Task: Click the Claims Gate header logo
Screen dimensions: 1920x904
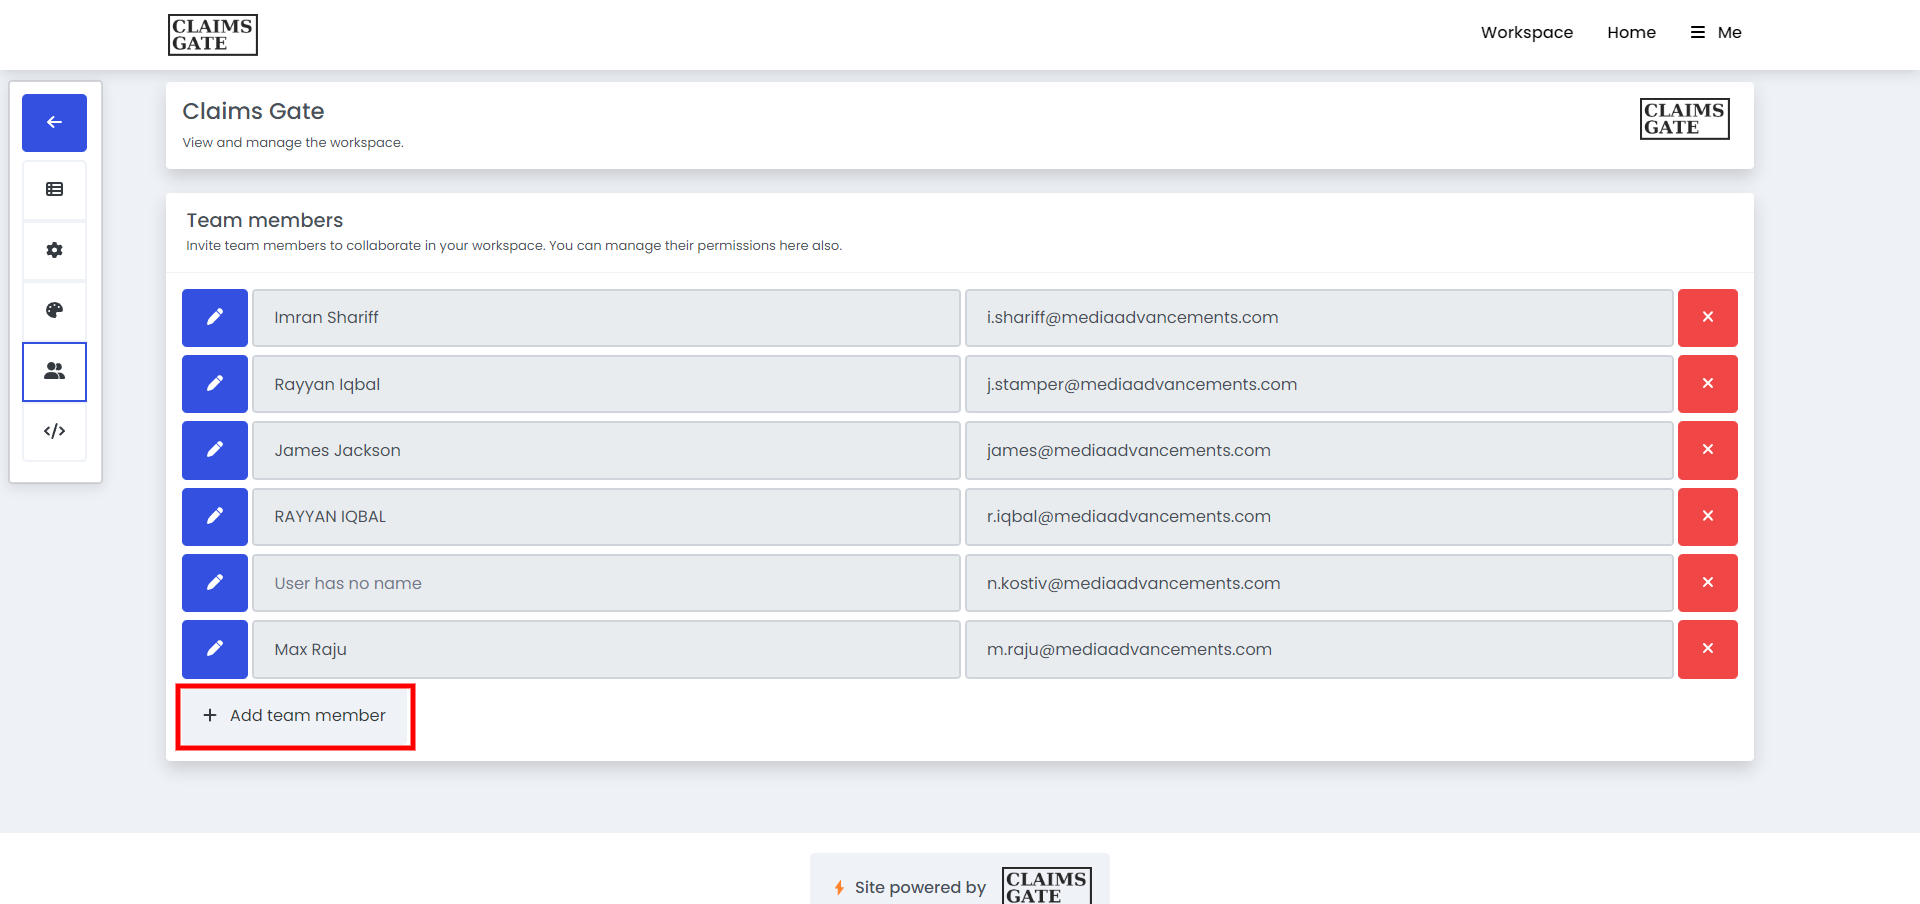Action: (212, 35)
